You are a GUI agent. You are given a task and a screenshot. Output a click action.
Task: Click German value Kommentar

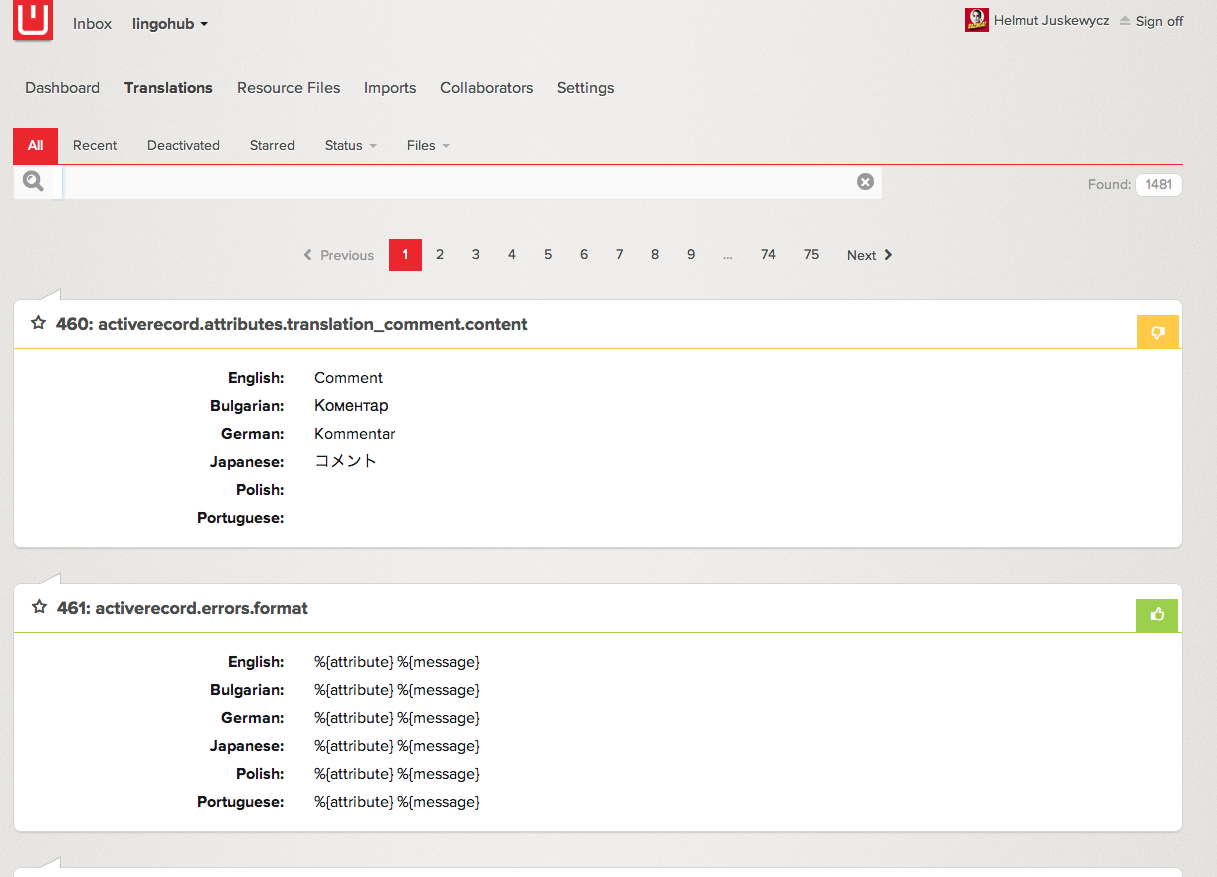(x=355, y=434)
